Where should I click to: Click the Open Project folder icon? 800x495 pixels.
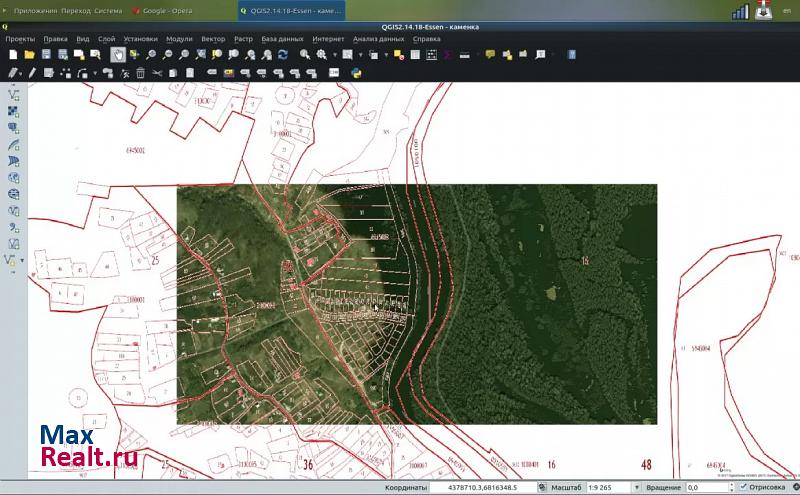point(29,54)
